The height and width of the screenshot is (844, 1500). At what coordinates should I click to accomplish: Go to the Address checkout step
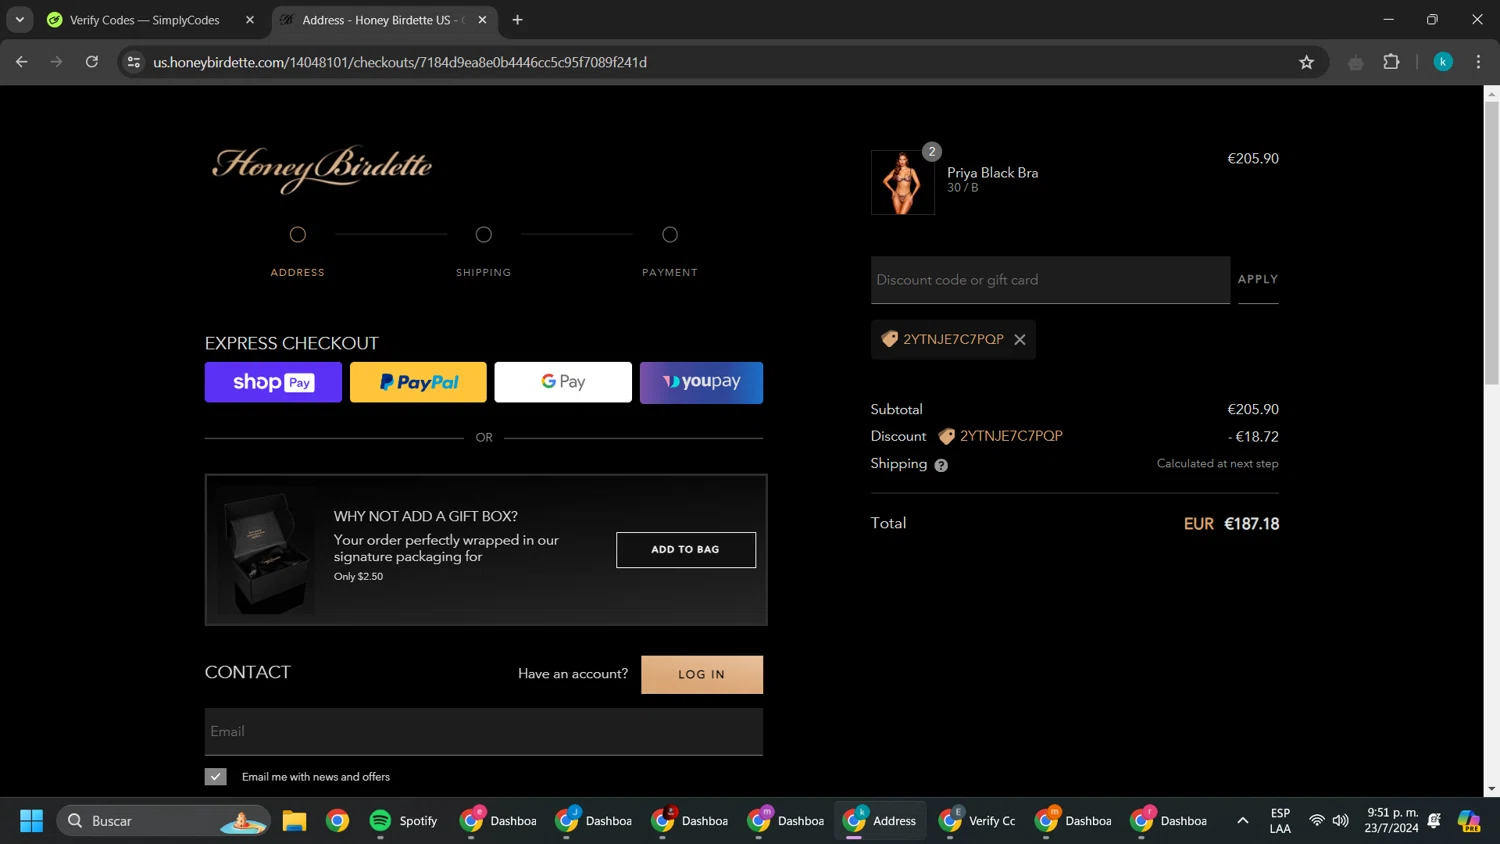tap(298, 252)
